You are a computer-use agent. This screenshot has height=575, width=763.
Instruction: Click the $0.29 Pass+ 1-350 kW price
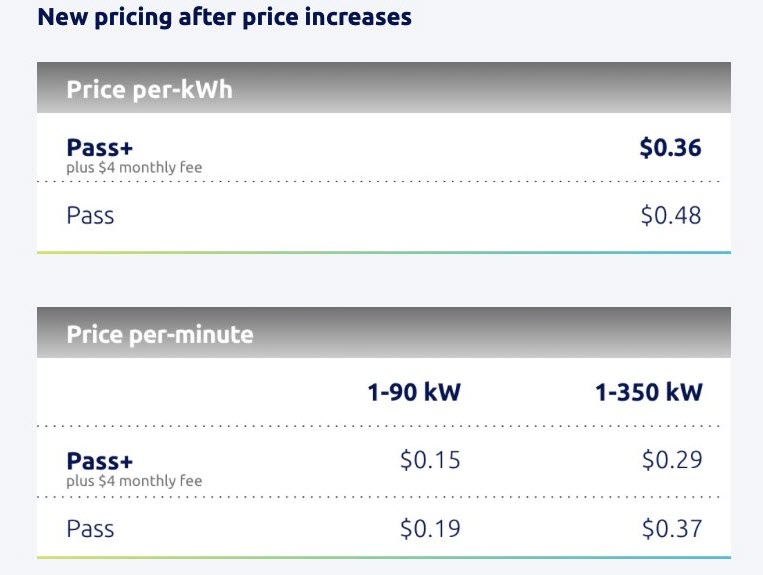[x=671, y=460]
